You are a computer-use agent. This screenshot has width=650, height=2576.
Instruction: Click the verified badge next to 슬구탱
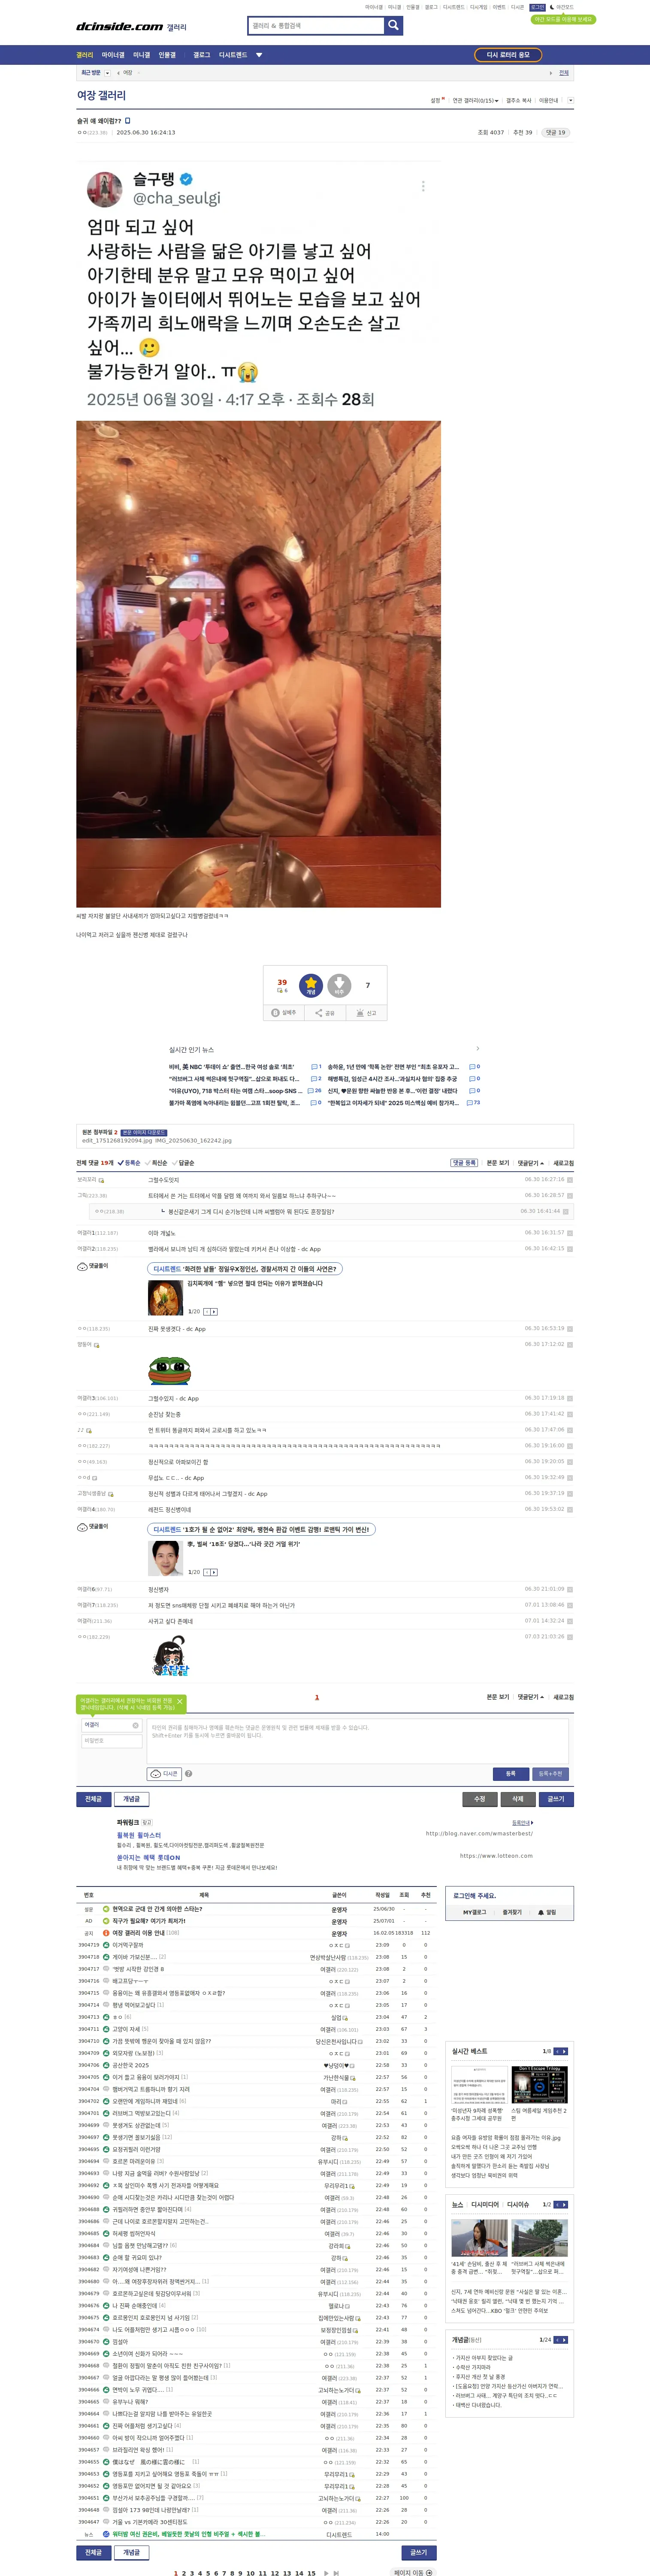coord(186,179)
